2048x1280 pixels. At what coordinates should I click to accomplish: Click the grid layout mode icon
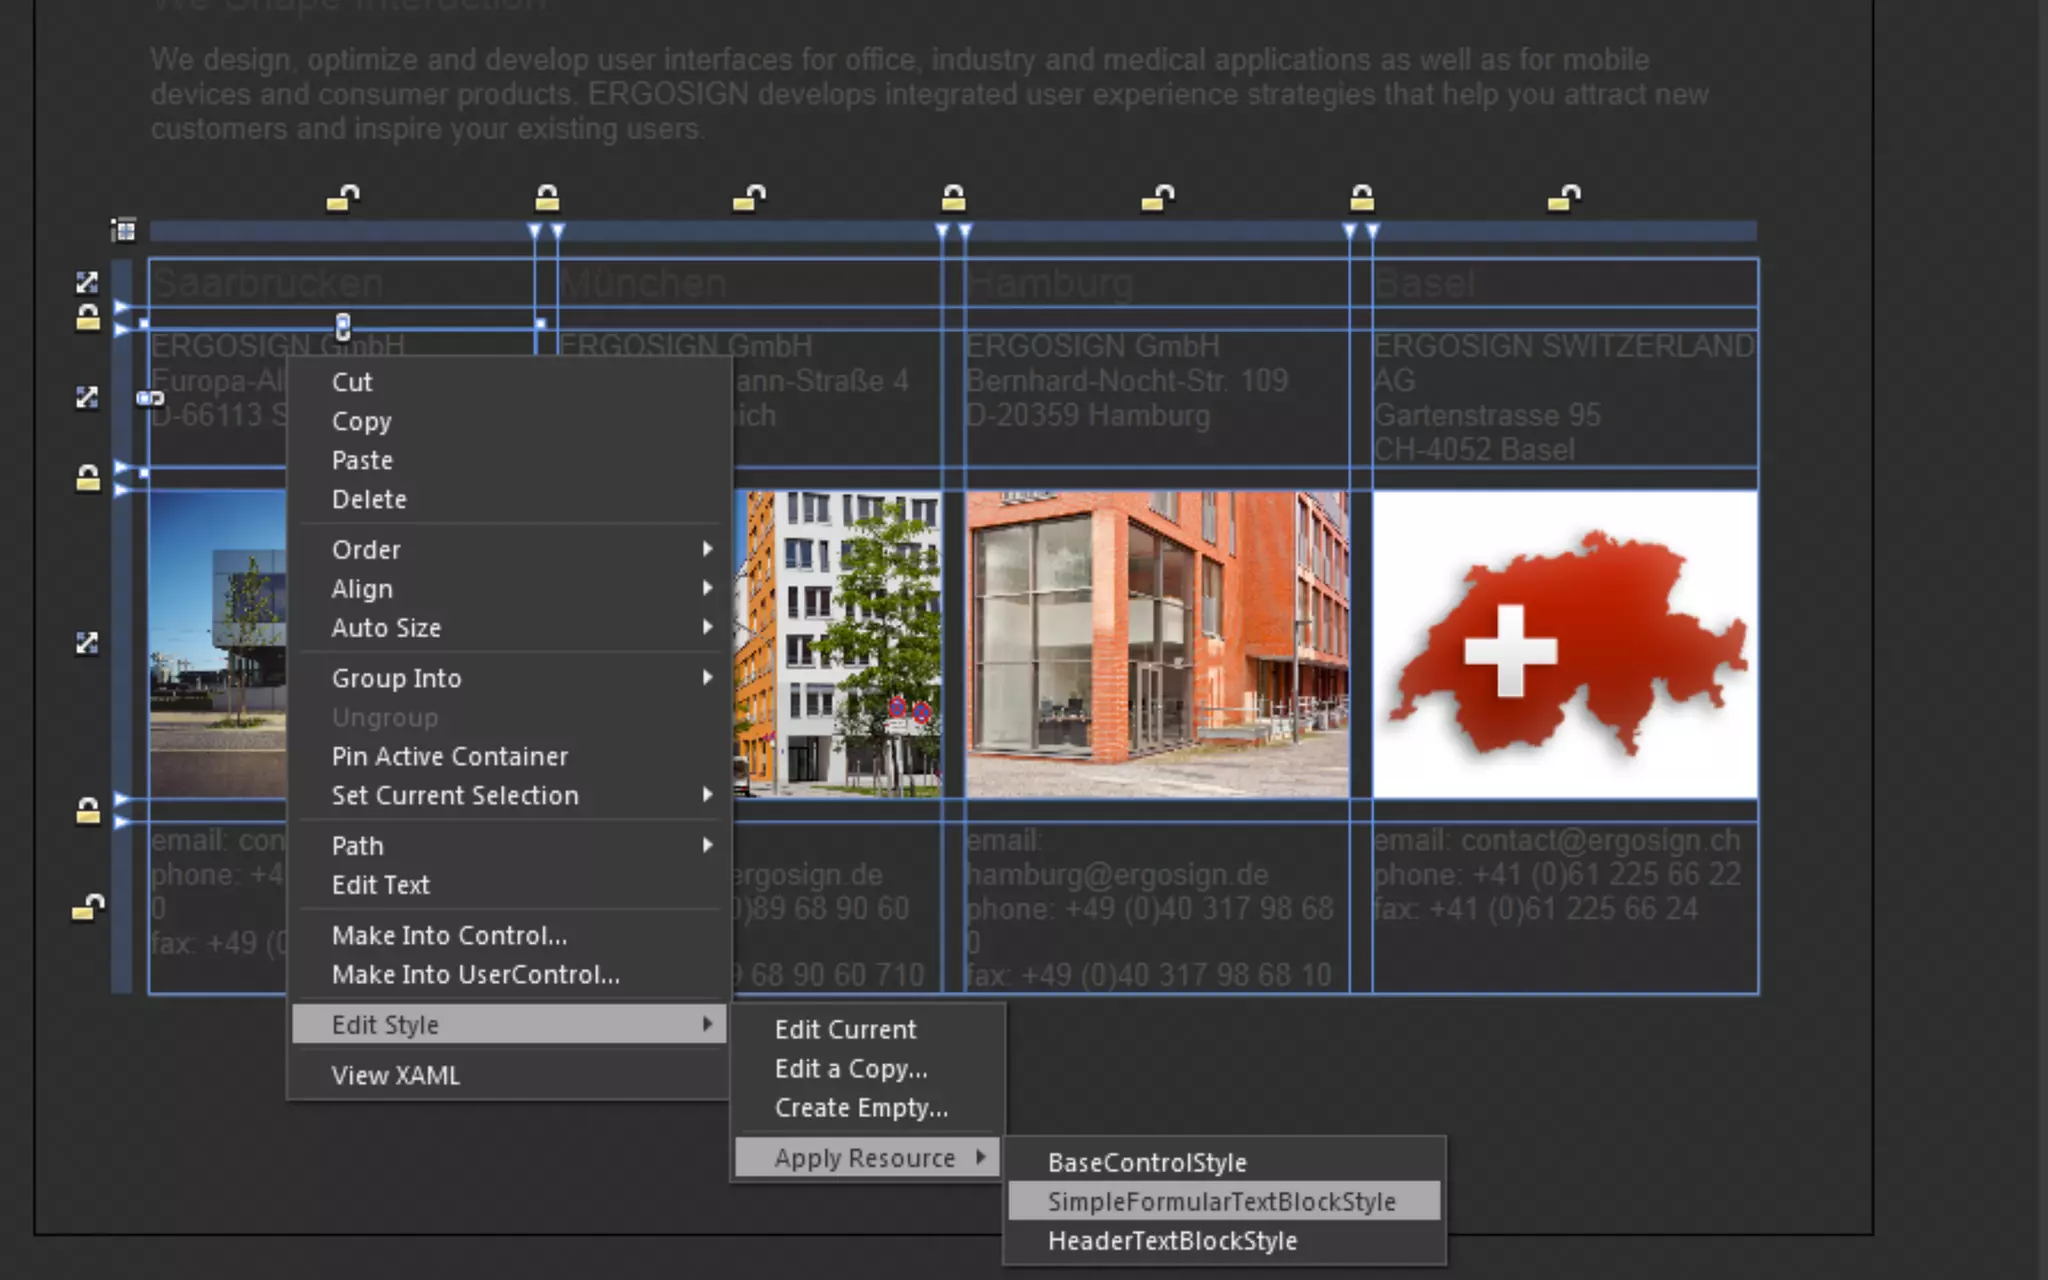pos(124,230)
